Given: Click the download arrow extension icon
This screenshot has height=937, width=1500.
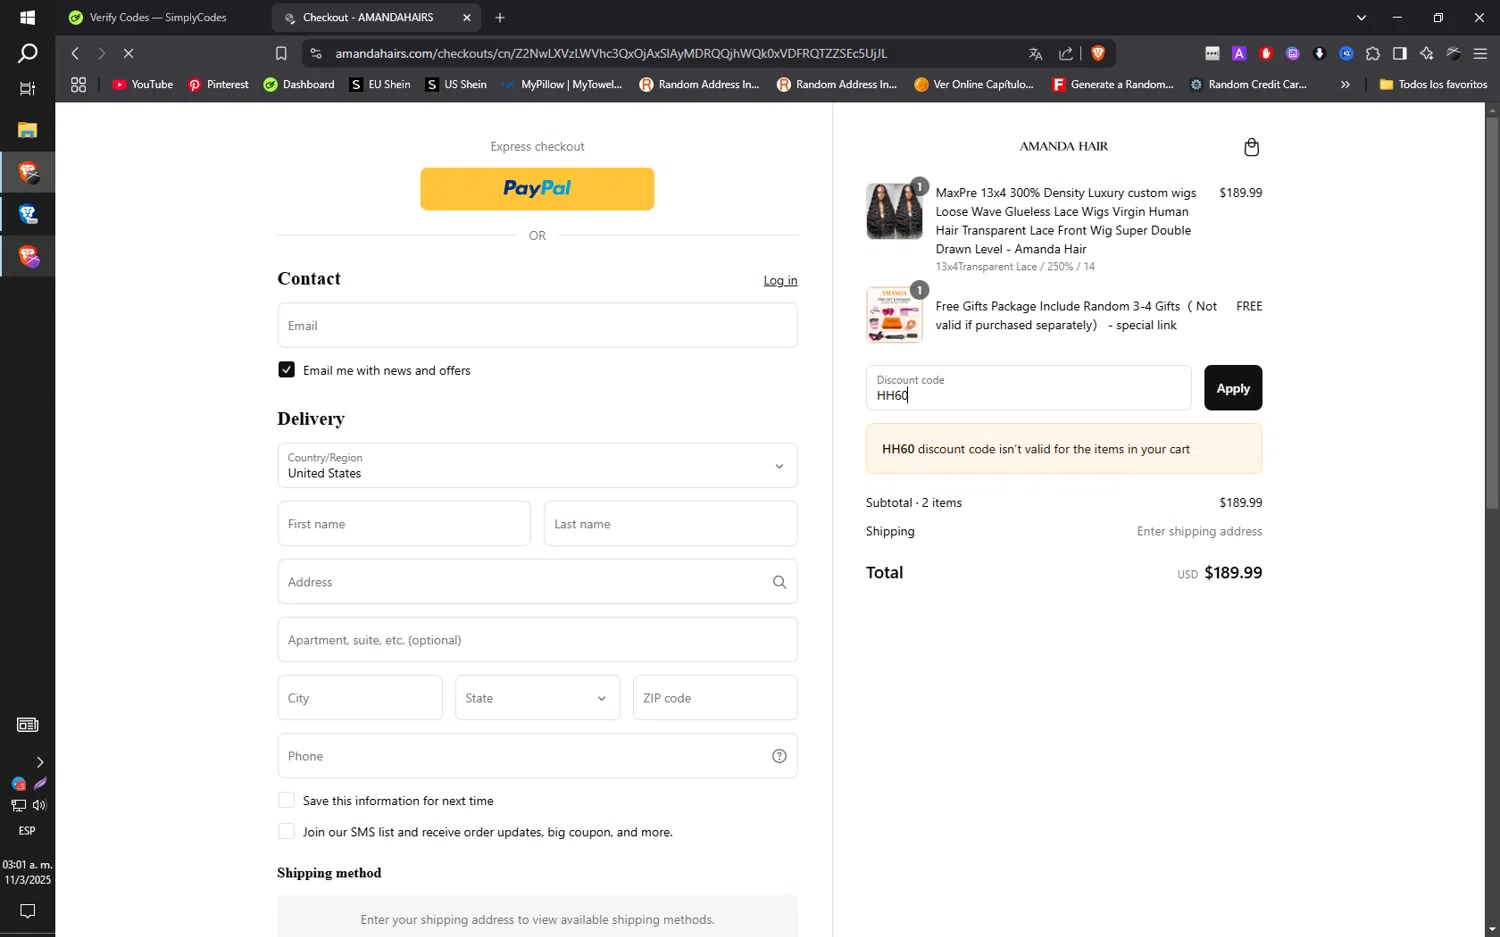Looking at the screenshot, I should click(x=1319, y=54).
